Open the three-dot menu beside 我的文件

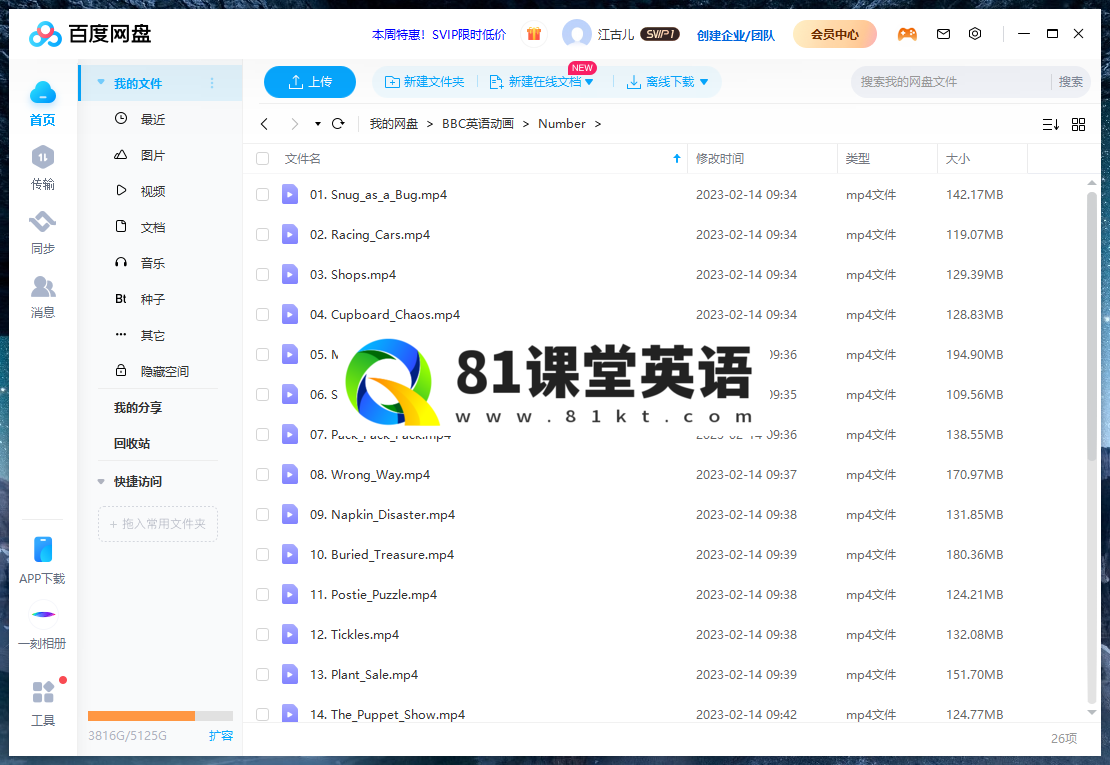pyautogui.click(x=212, y=84)
